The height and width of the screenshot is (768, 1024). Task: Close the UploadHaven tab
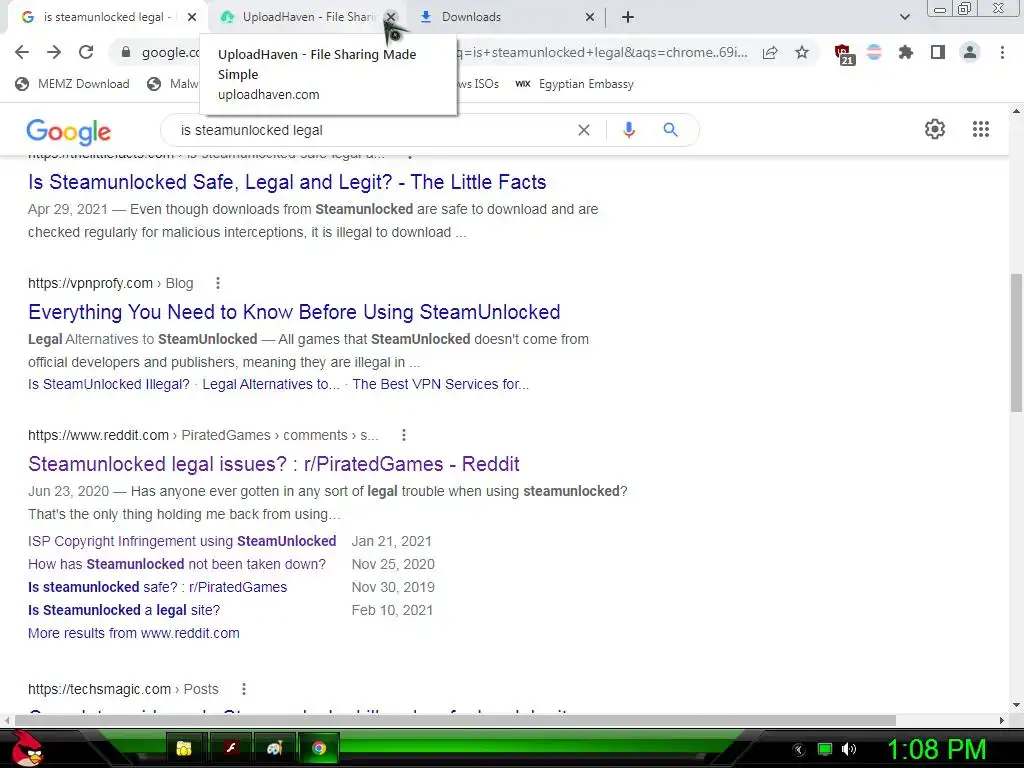(x=391, y=17)
